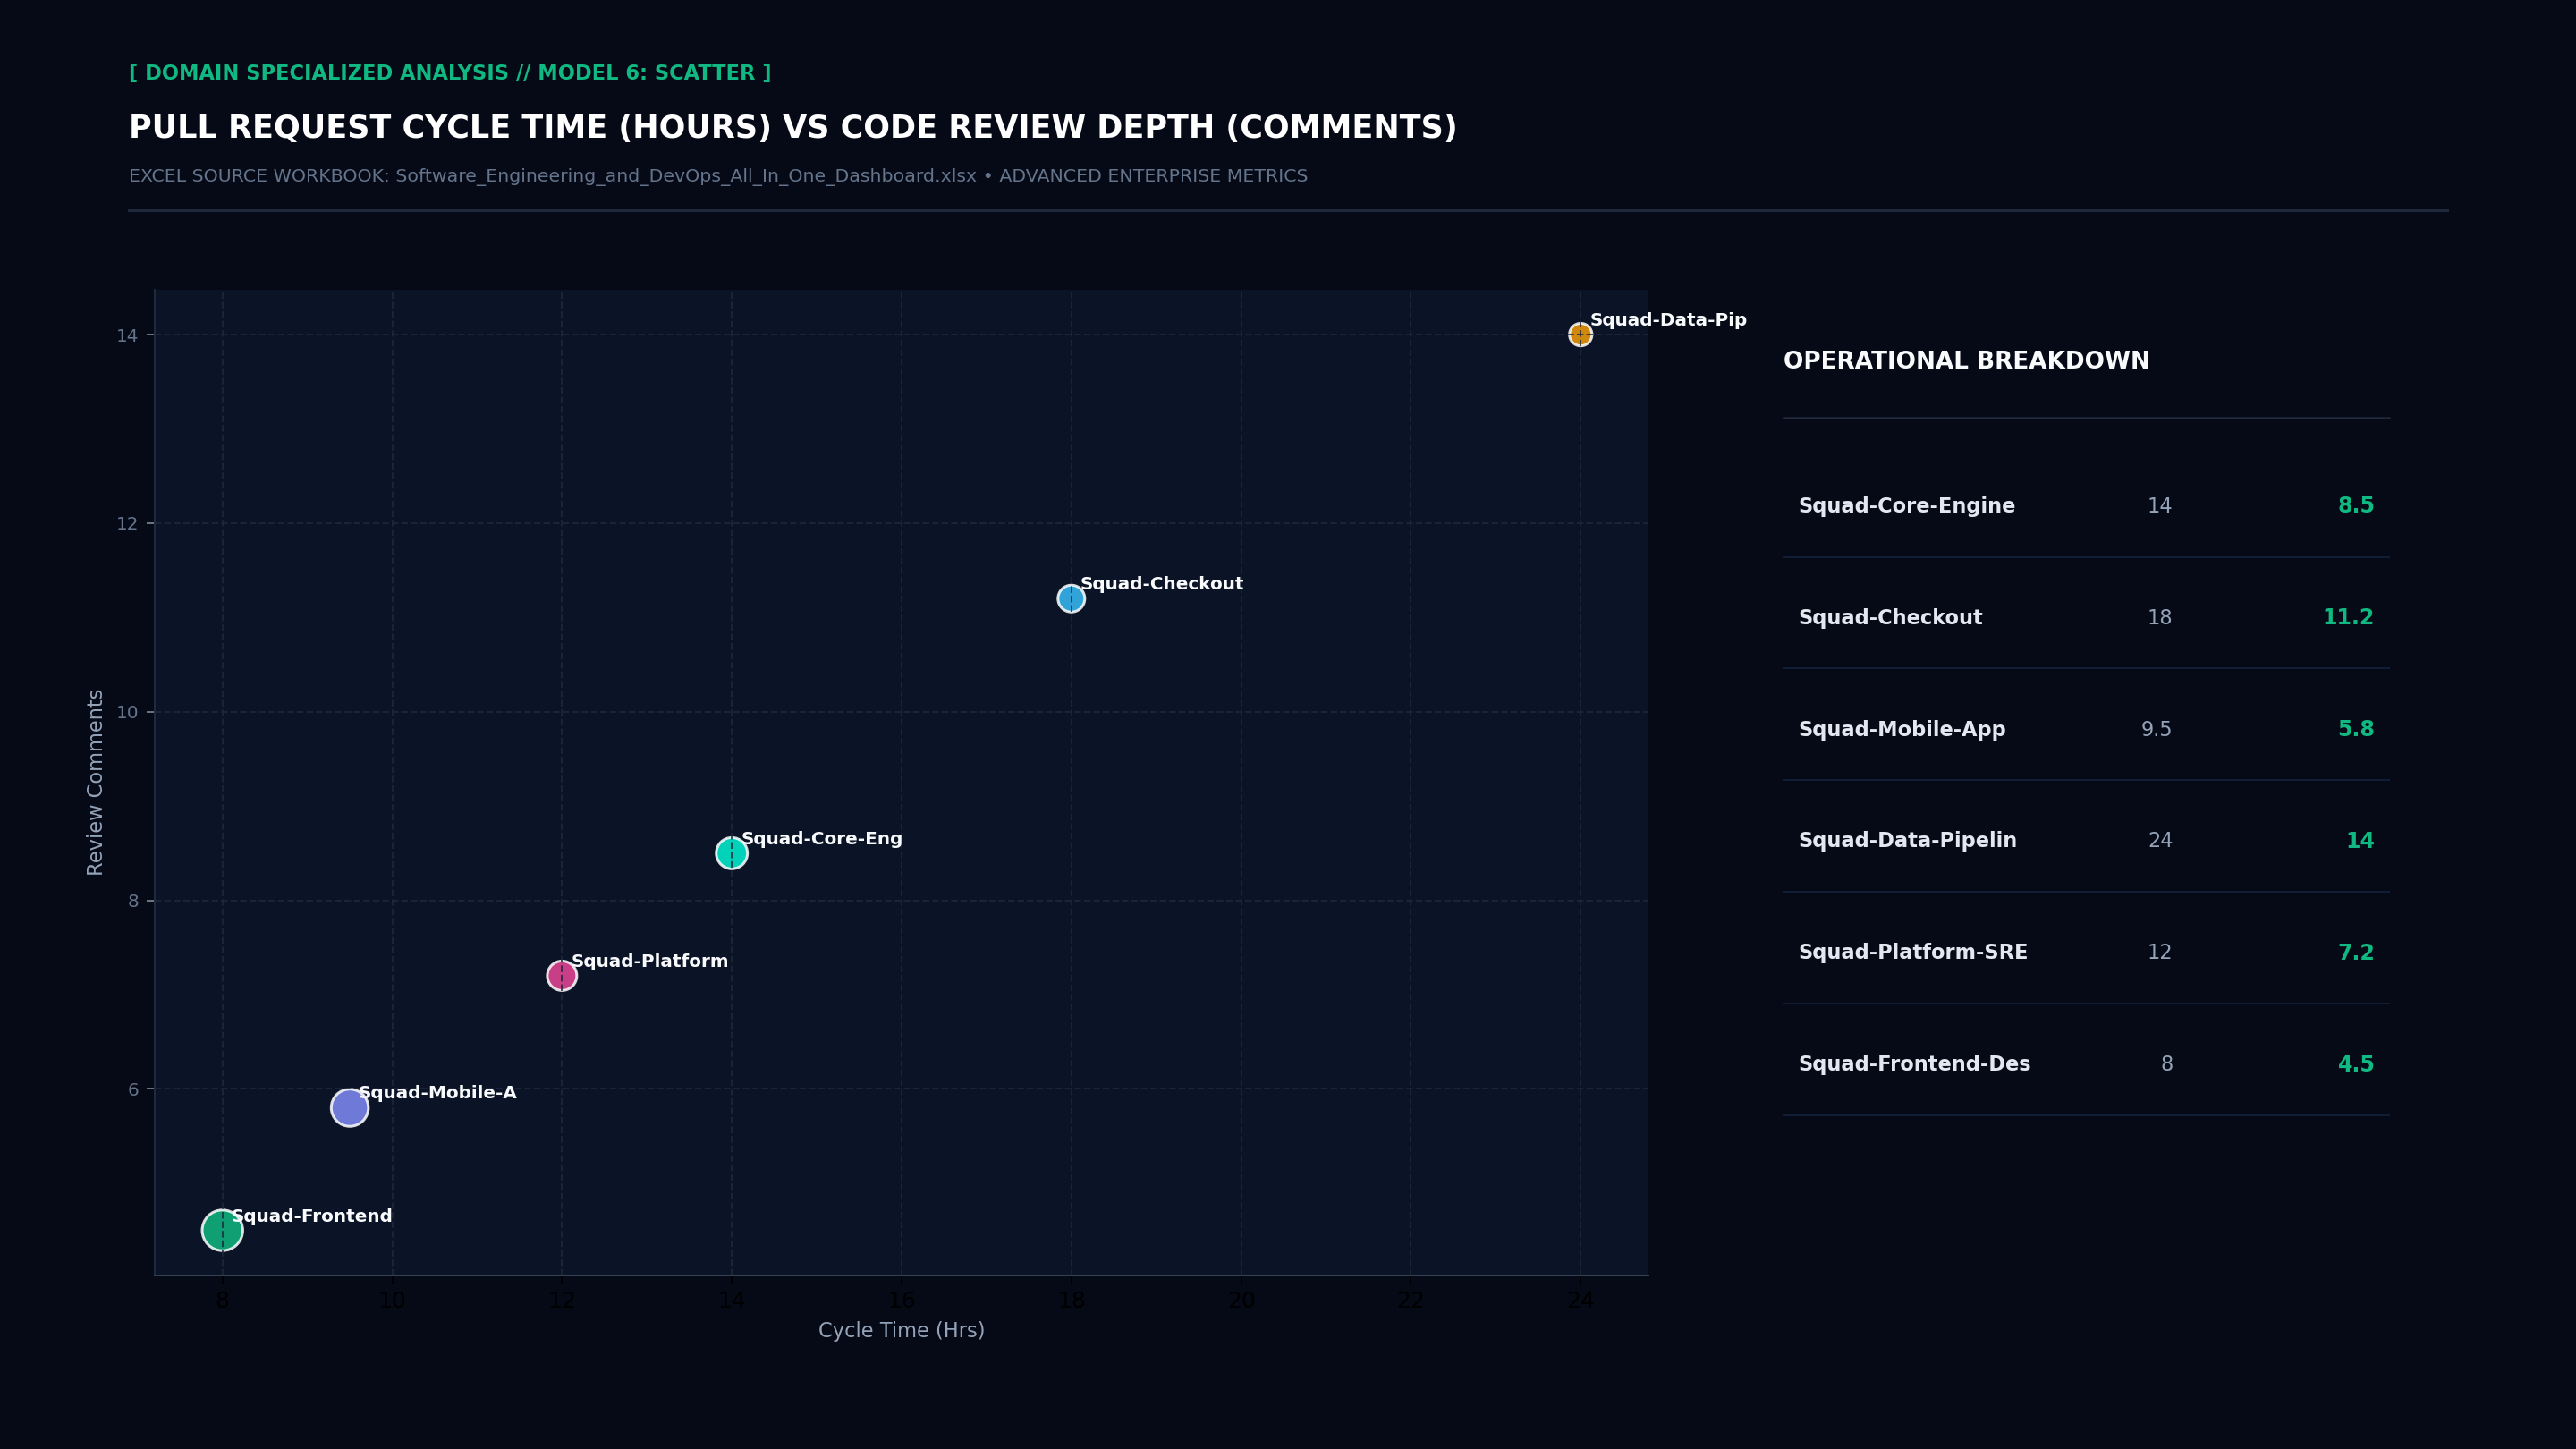The width and height of the screenshot is (2576, 1449).
Task: Click the Squad-Frontend chart label
Action: [x=312, y=1216]
